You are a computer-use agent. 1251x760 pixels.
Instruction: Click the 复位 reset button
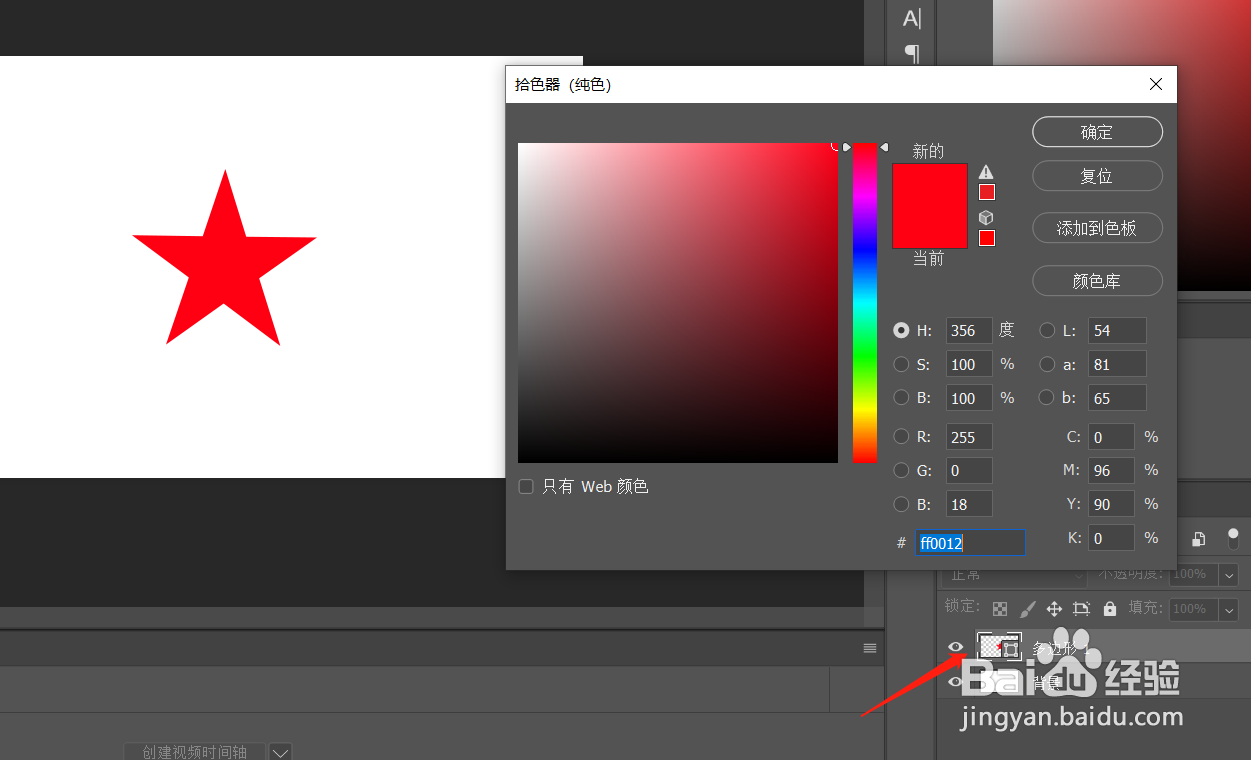1097,176
